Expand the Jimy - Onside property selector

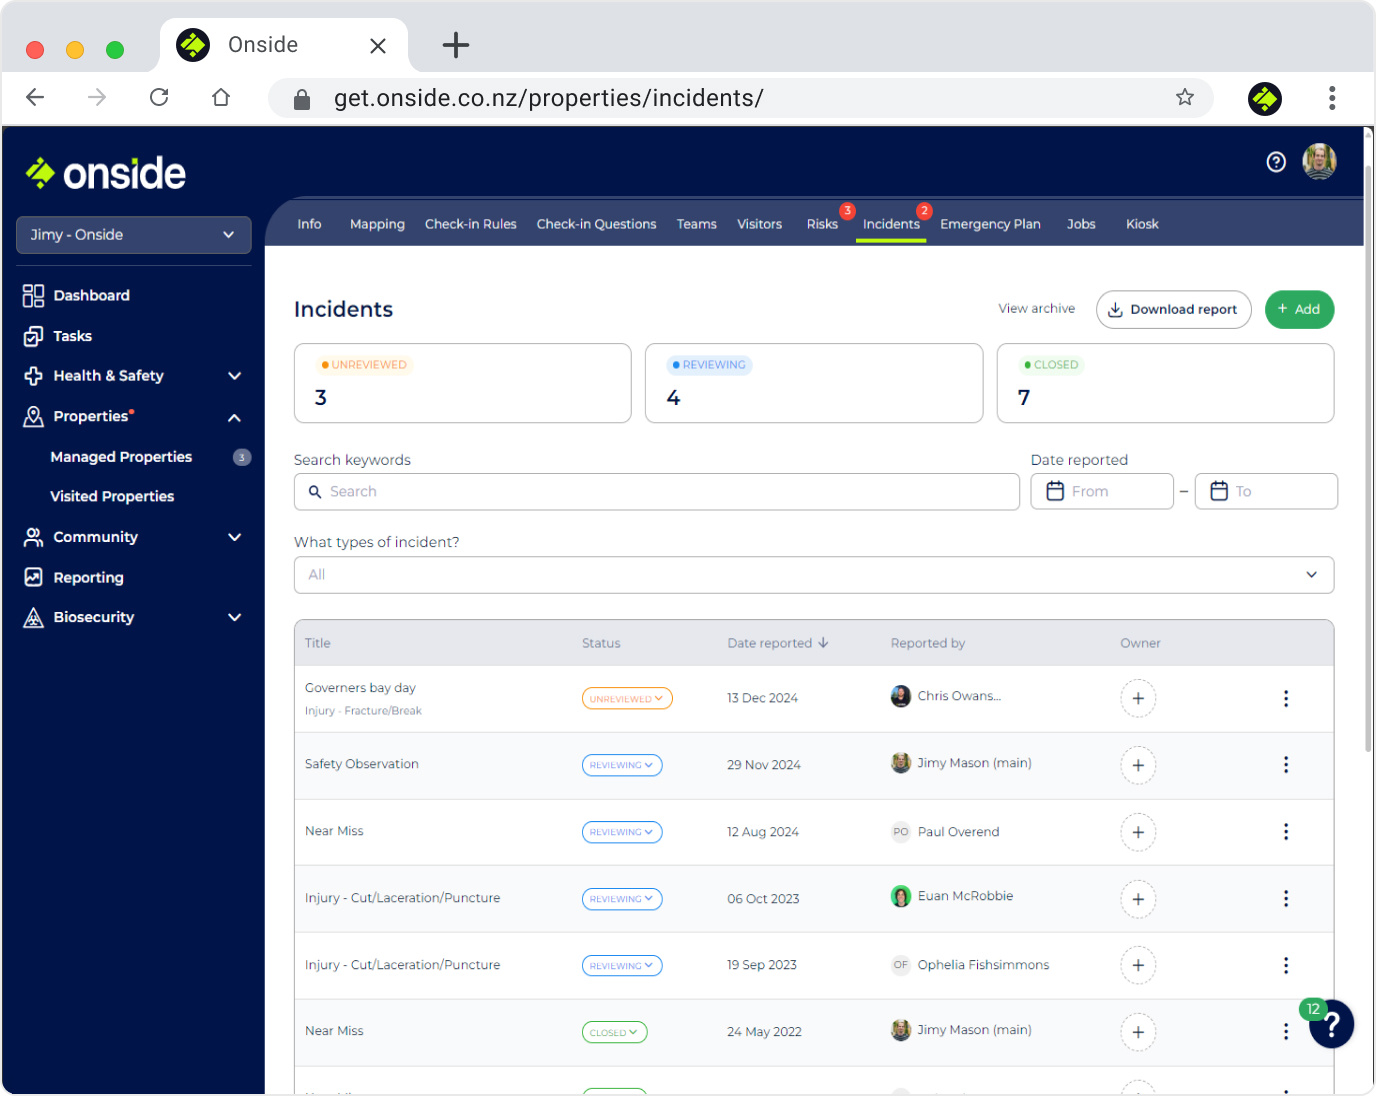pyautogui.click(x=133, y=235)
